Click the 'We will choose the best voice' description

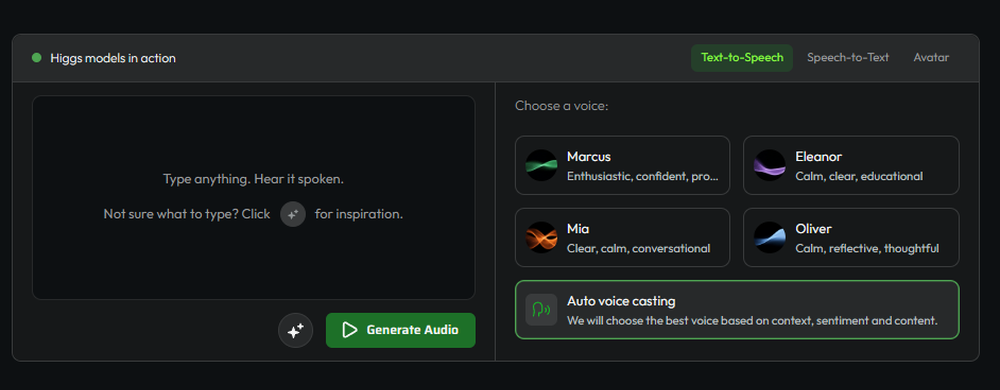(x=753, y=321)
